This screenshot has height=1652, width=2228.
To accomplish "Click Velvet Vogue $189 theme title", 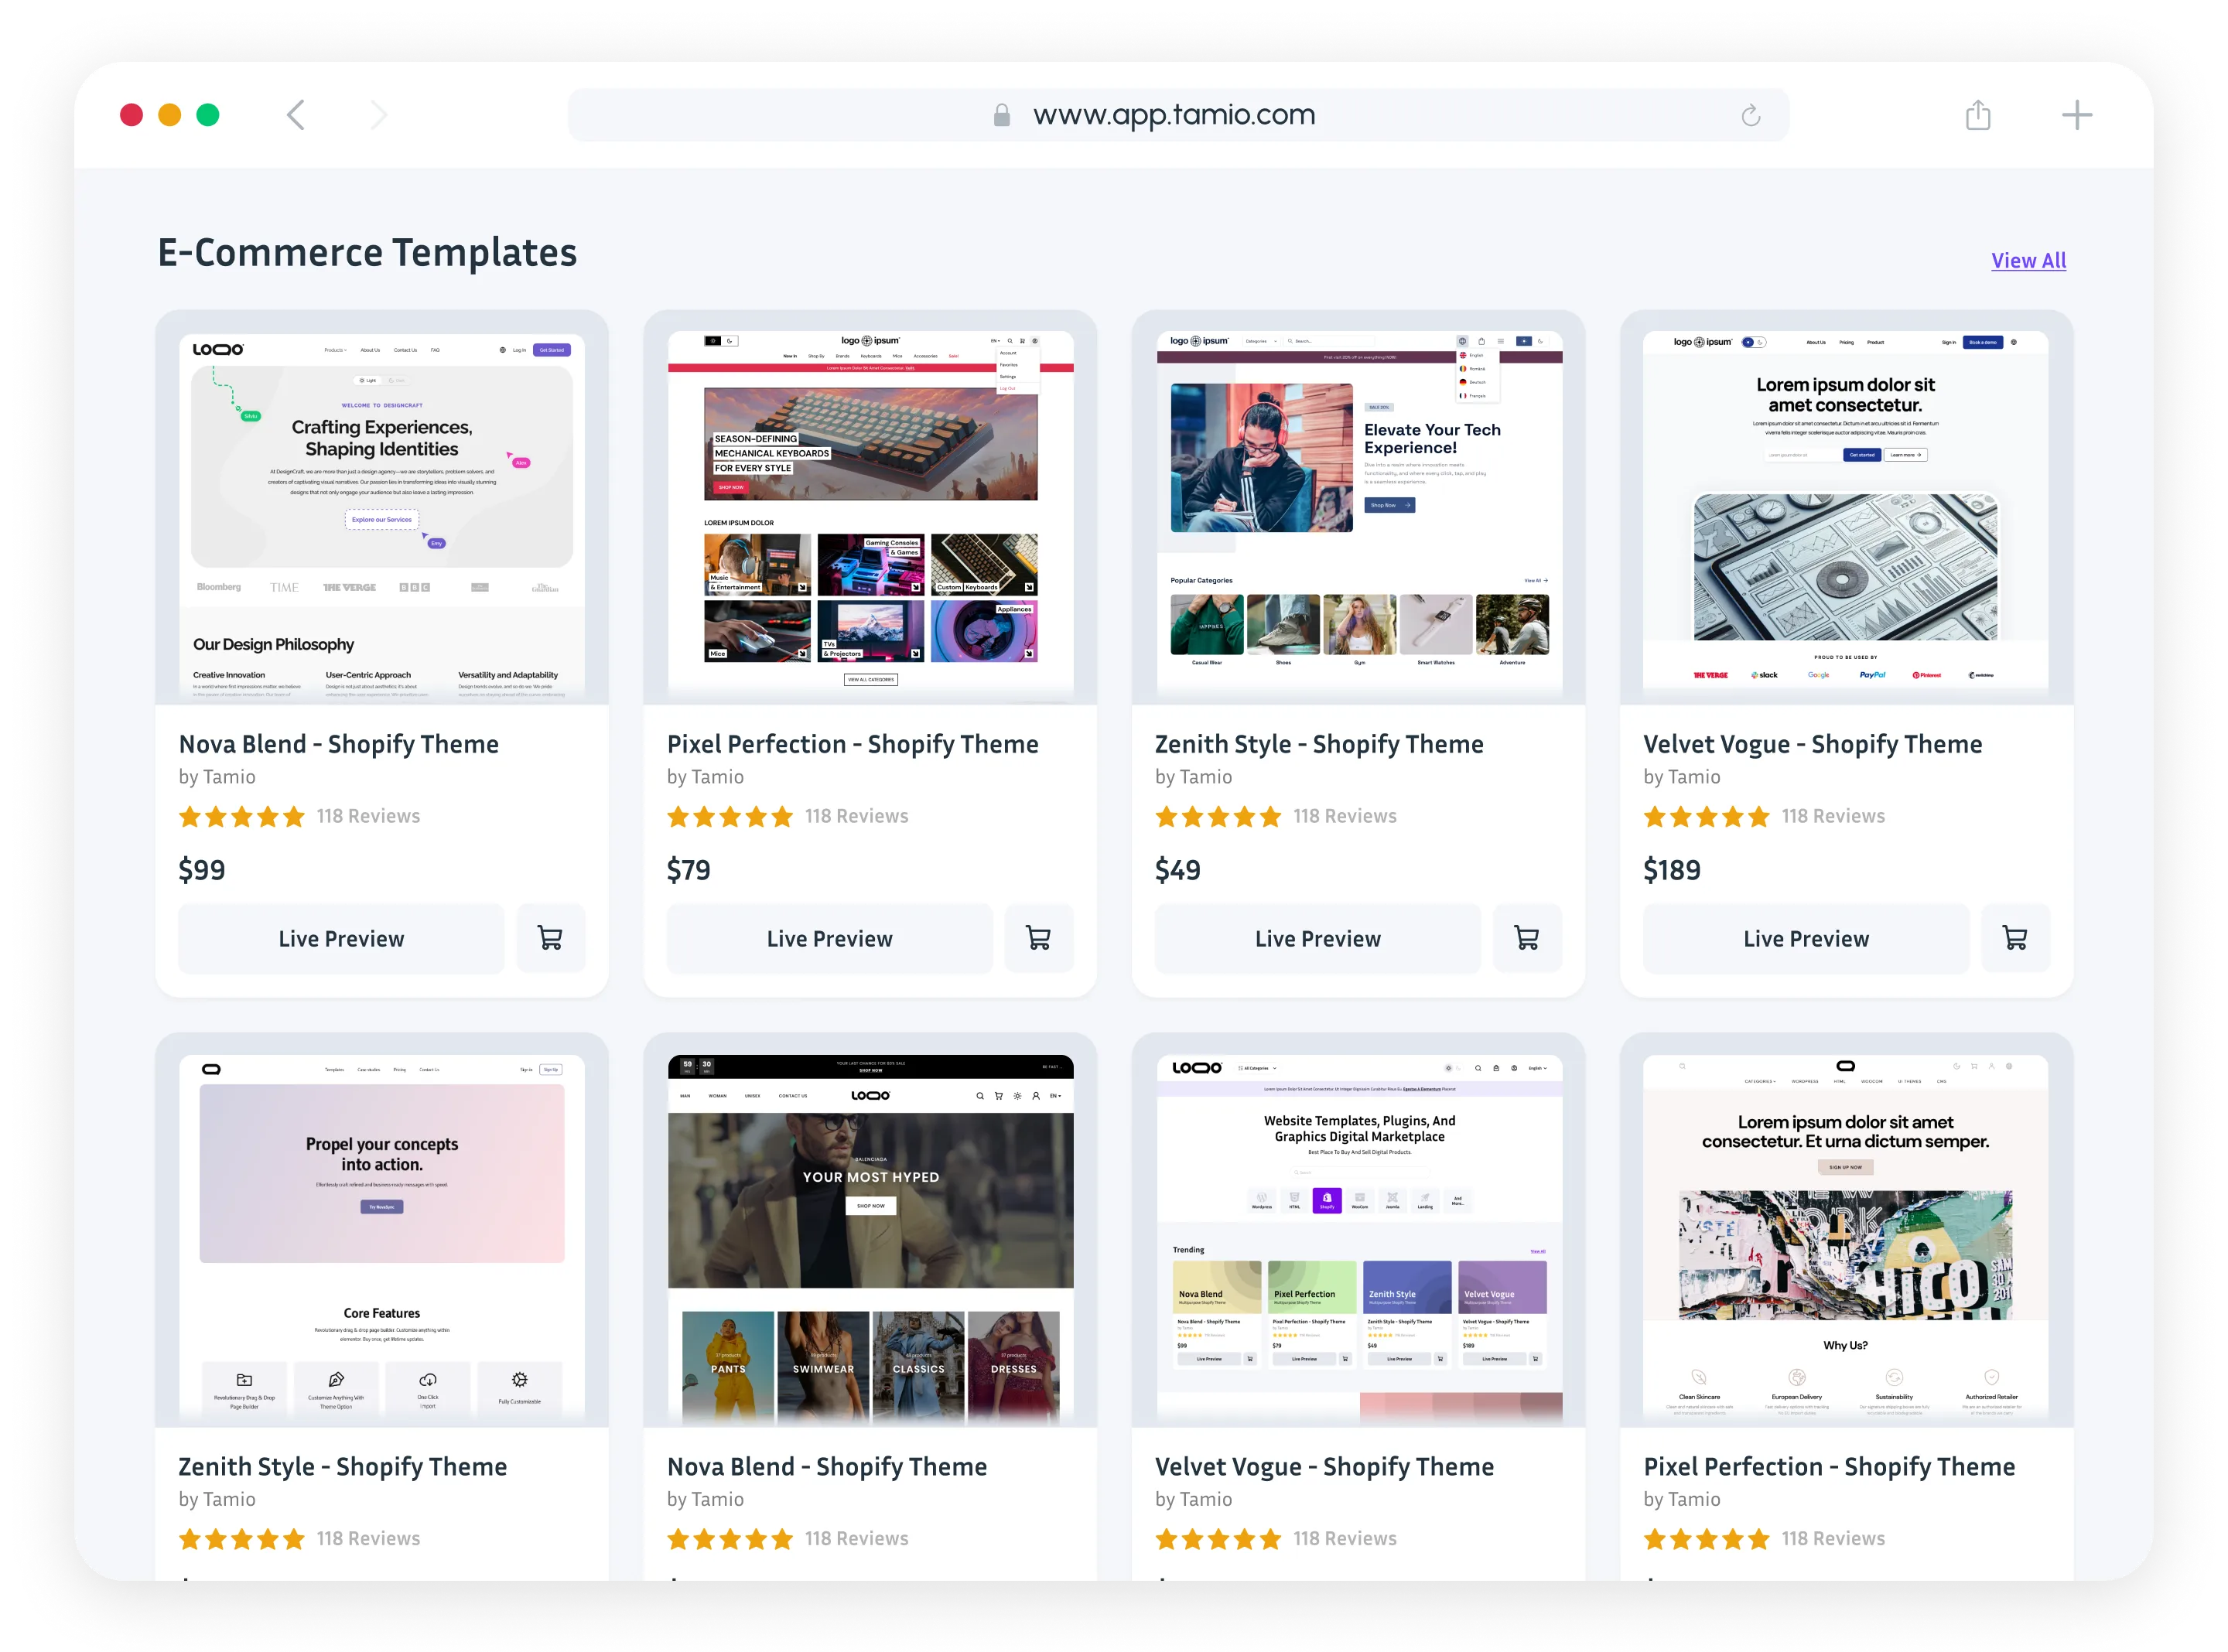I will 1811,744.
